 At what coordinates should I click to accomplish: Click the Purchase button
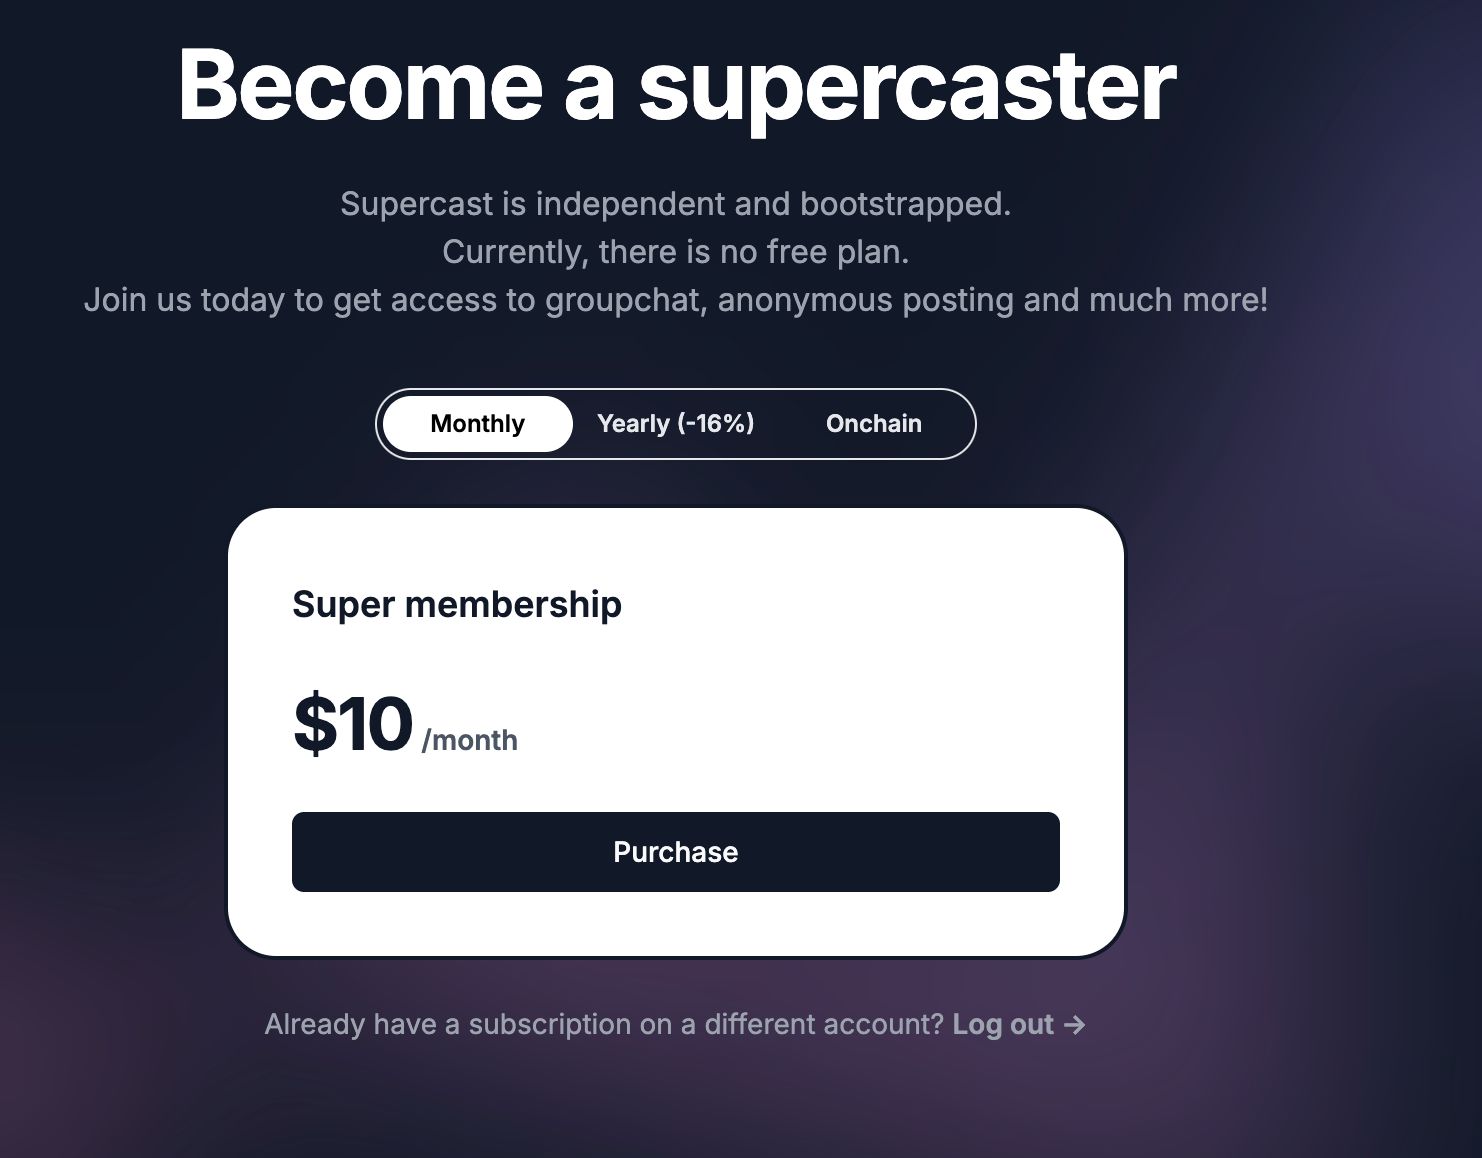point(675,852)
